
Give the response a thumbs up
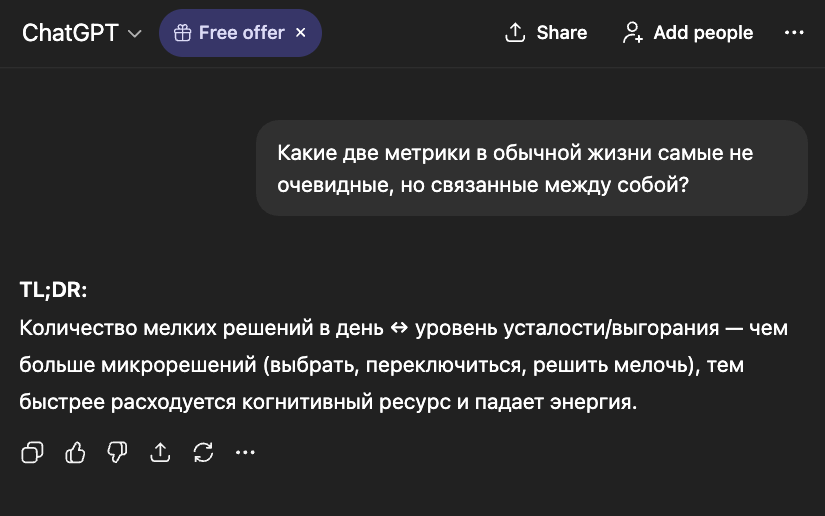75,453
